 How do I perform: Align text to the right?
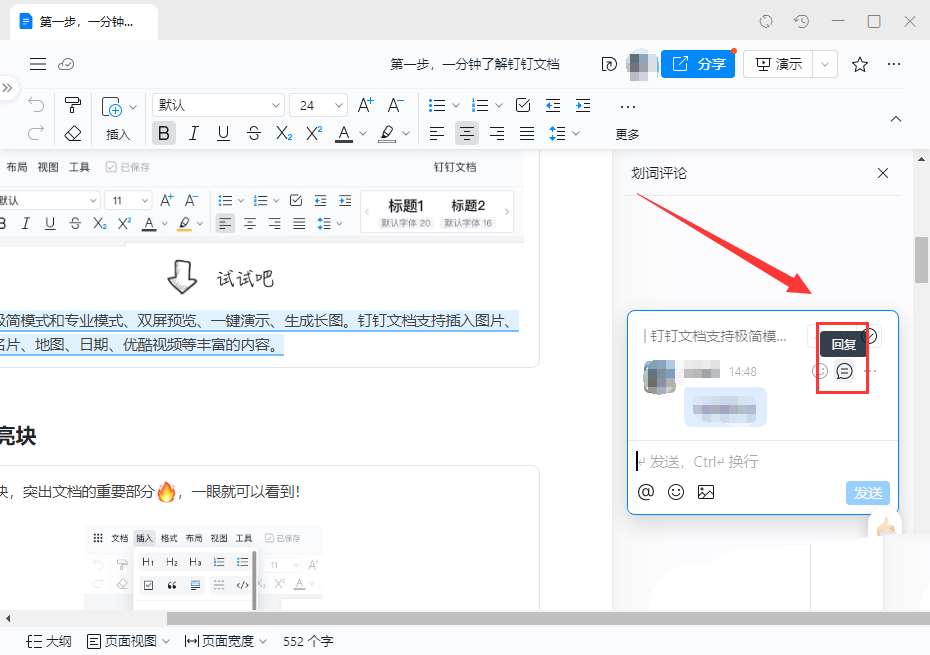click(x=497, y=133)
